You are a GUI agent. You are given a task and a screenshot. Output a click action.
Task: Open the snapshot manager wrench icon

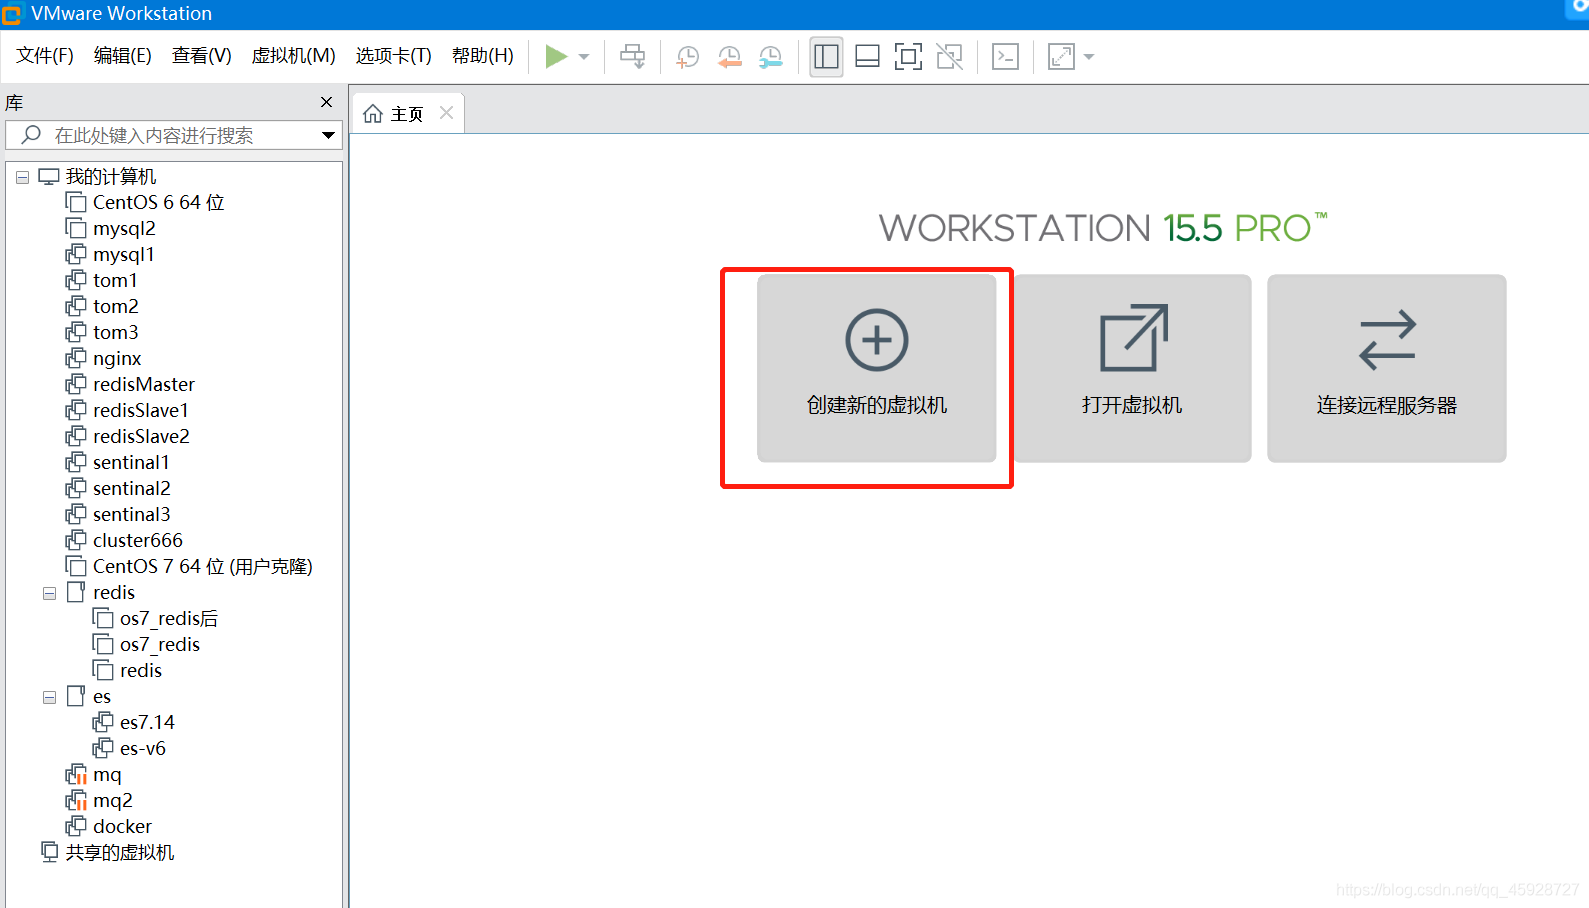770,57
